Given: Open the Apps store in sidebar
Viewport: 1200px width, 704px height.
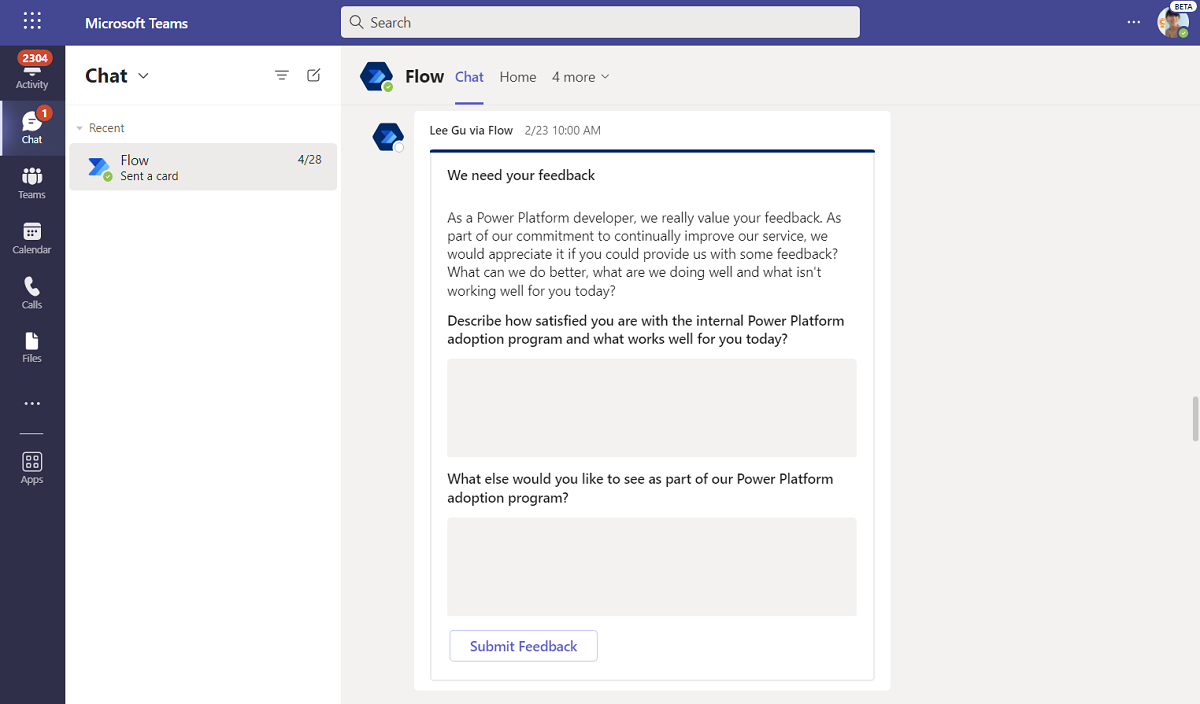Looking at the screenshot, I should click(32, 467).
